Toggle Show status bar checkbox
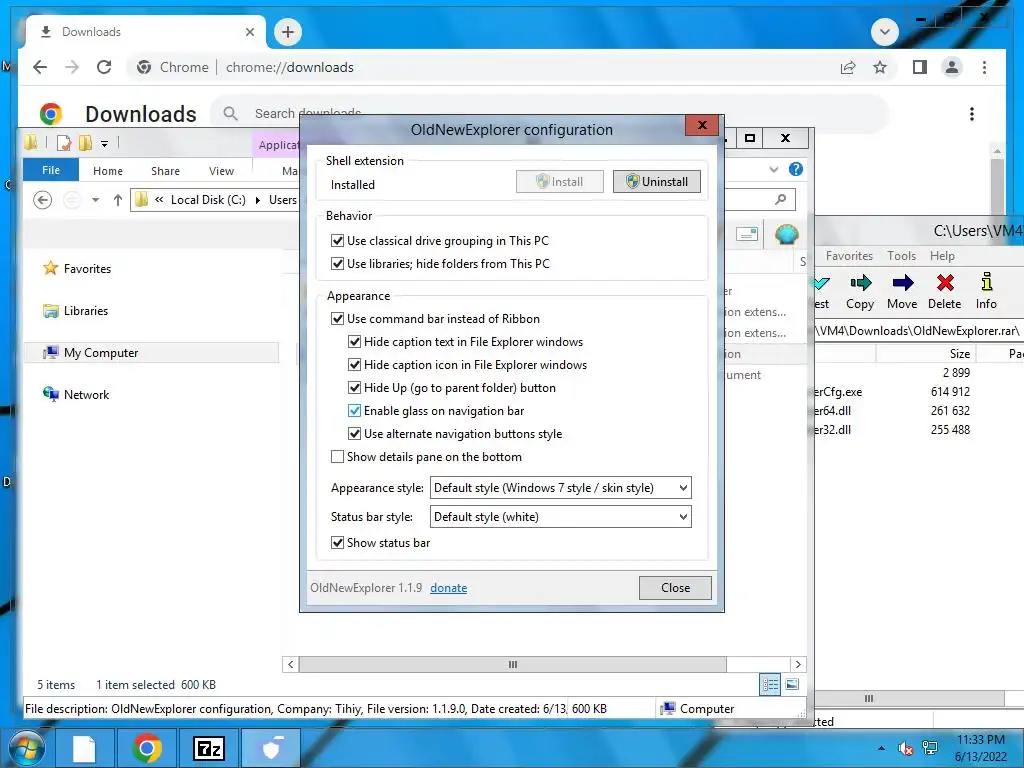This screenshot has width=1024, height=768. click(x=337, y=542)
